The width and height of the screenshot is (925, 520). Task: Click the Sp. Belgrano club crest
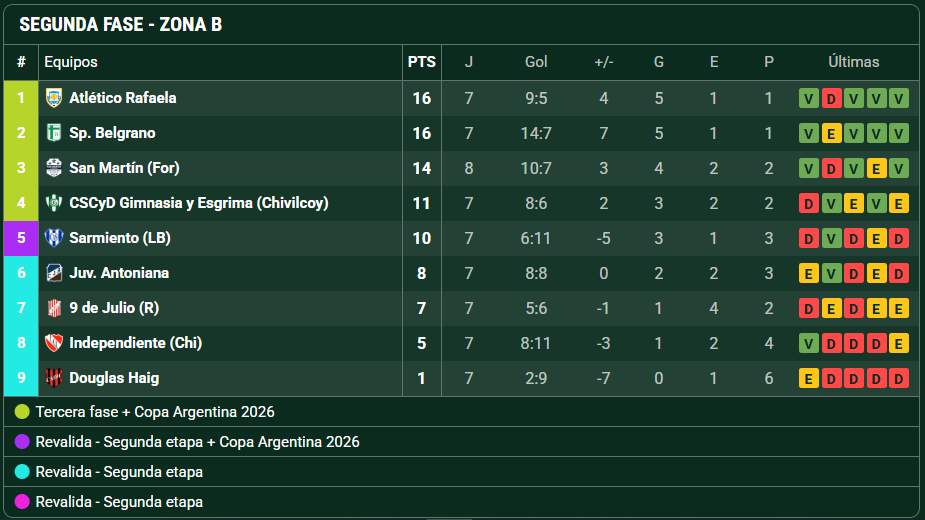(x=54, y=133)
